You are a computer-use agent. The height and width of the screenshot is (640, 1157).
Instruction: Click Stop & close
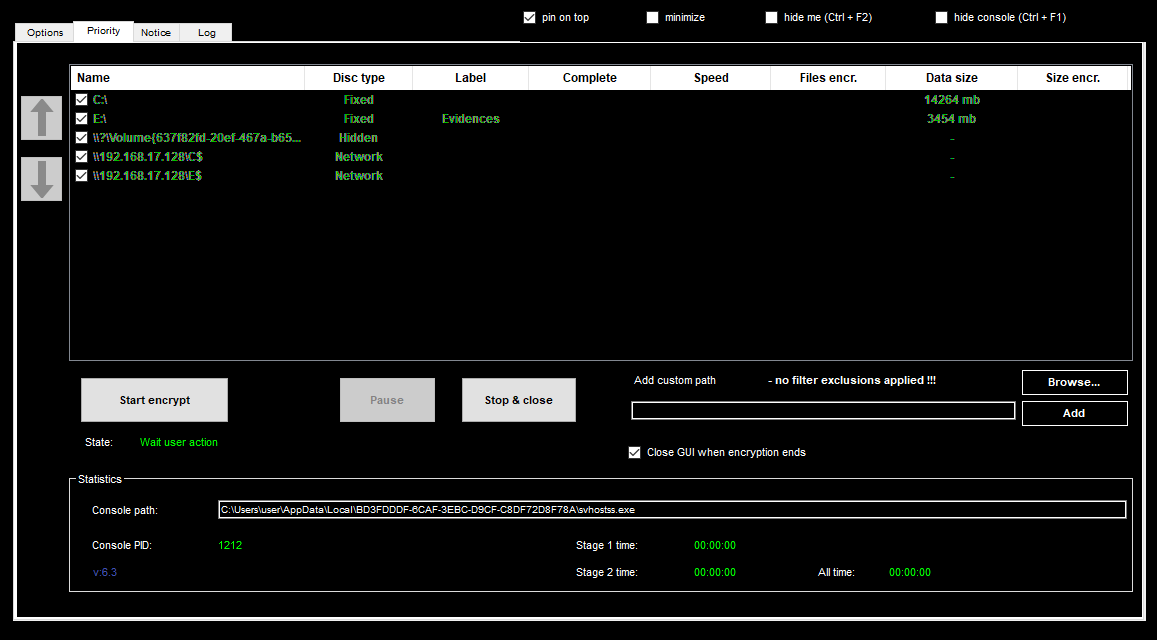coord(518,399)
